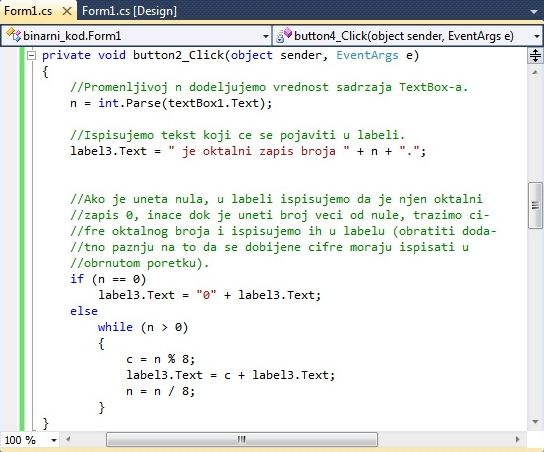Click the vertical scrollbar up arrow
The image size is (544, 452).
point(535,72)
